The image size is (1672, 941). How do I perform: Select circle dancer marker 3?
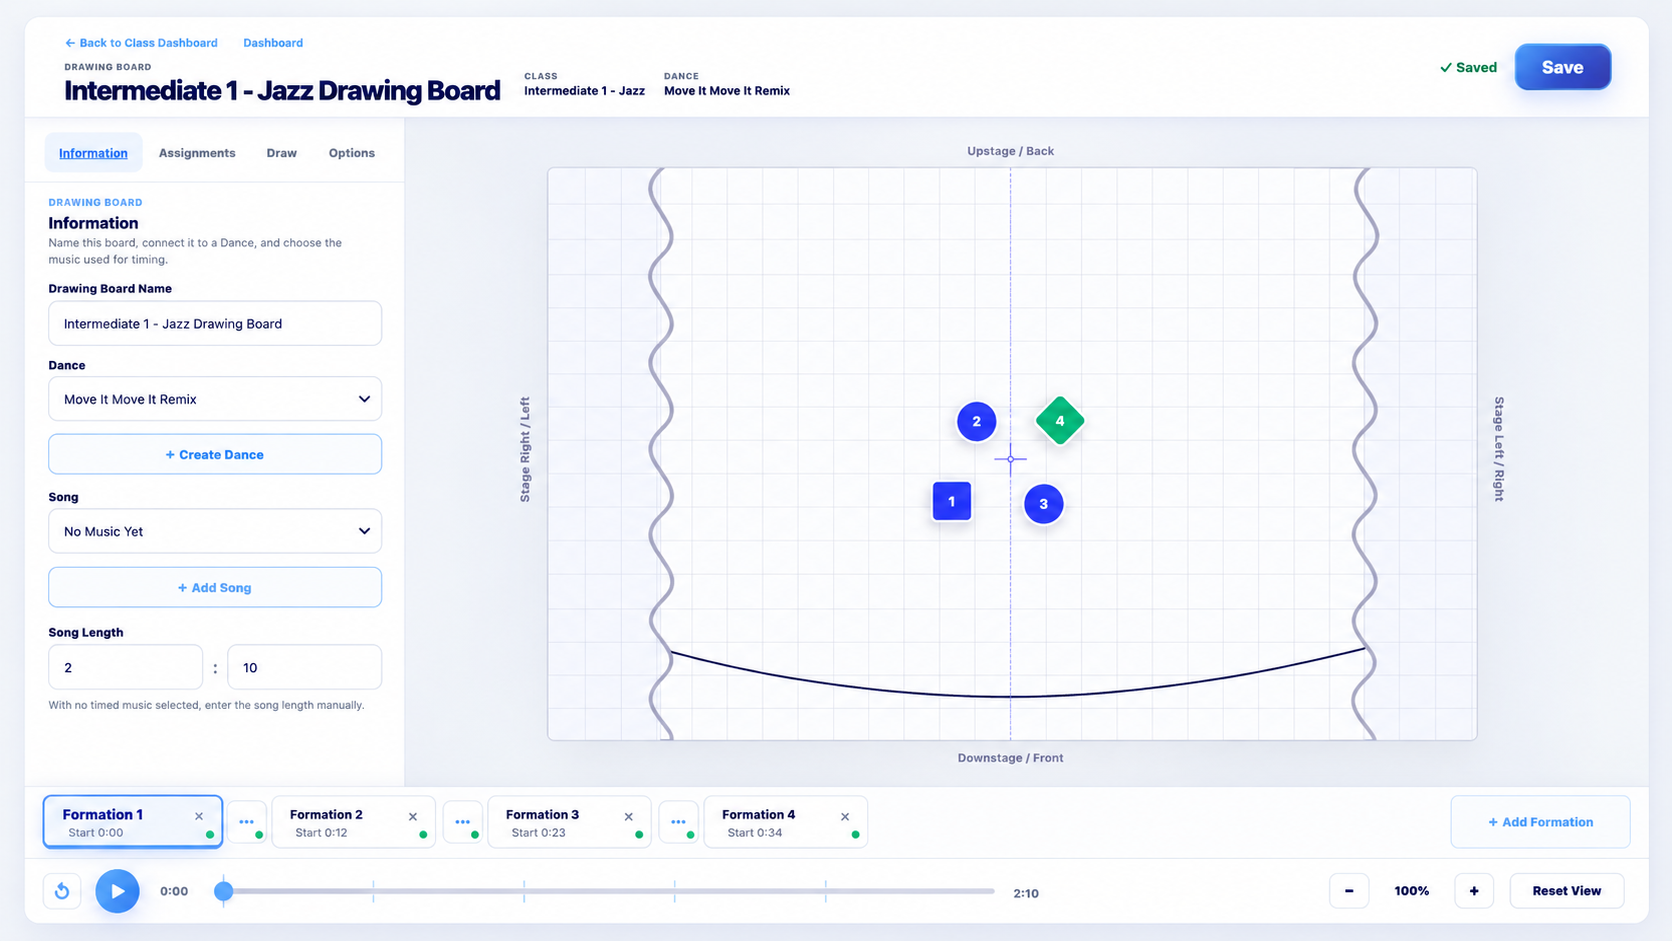click(1043, 504)
